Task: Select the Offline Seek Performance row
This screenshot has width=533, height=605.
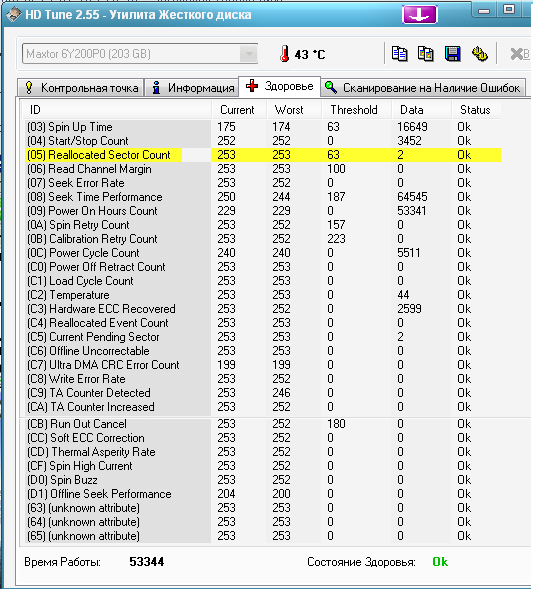Action: click(x=263, y=493)
